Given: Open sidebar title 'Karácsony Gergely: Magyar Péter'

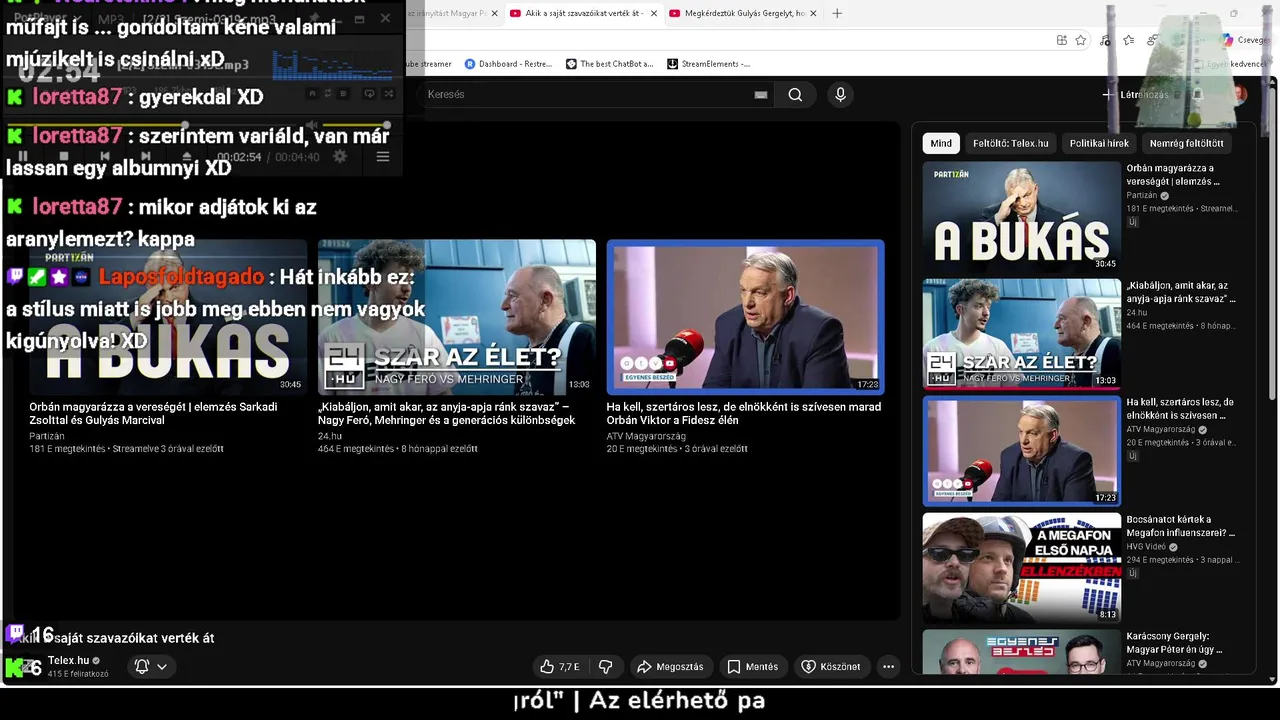Looking at the screenshot, I should (x=1175, y=643).
